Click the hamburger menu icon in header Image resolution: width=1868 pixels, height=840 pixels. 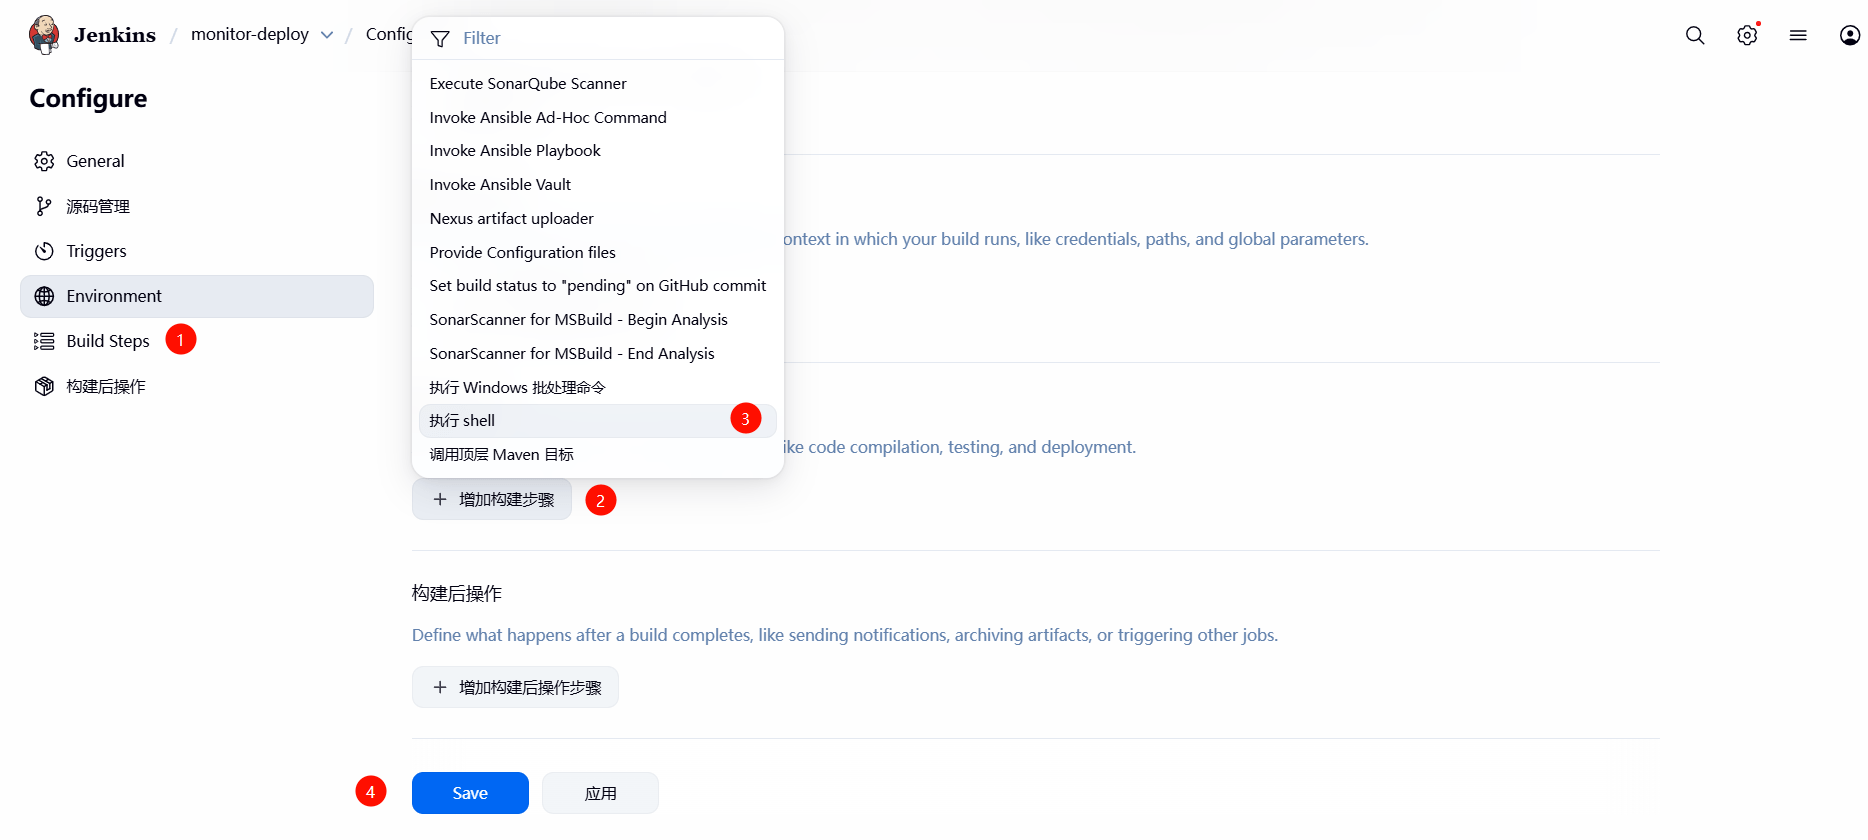[1798, 35]
